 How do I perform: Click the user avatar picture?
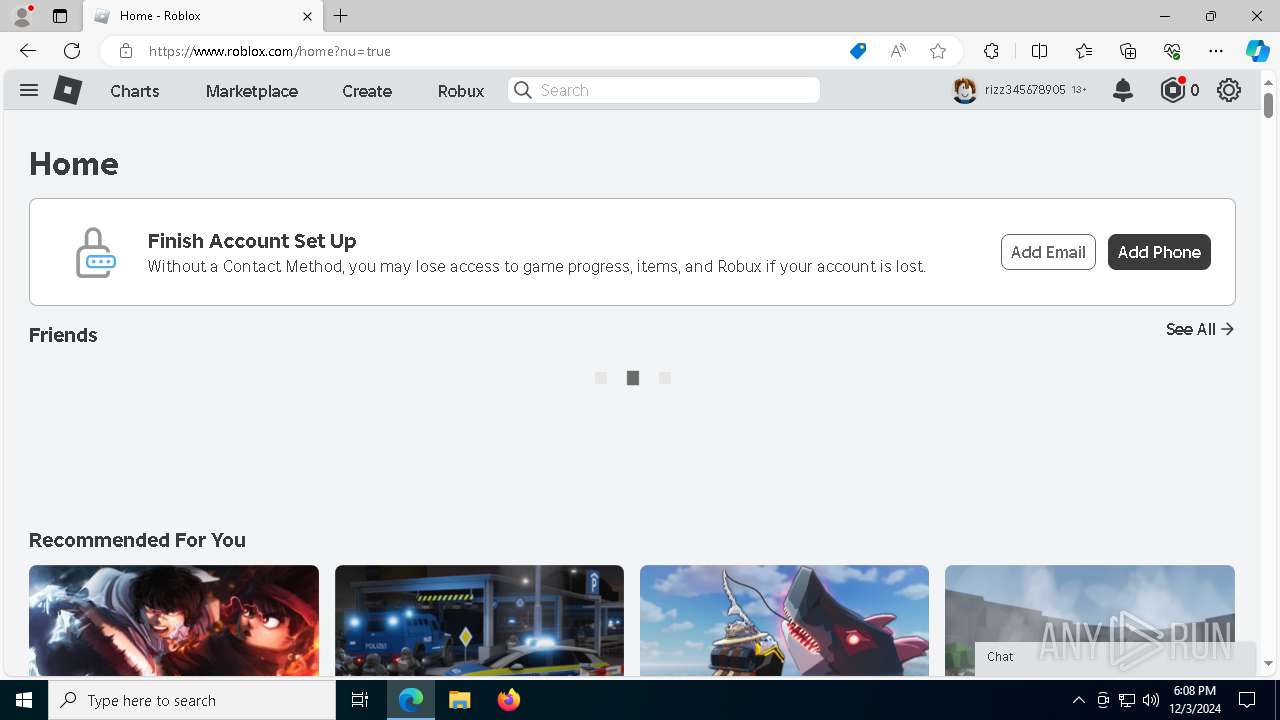coord(964,90)
